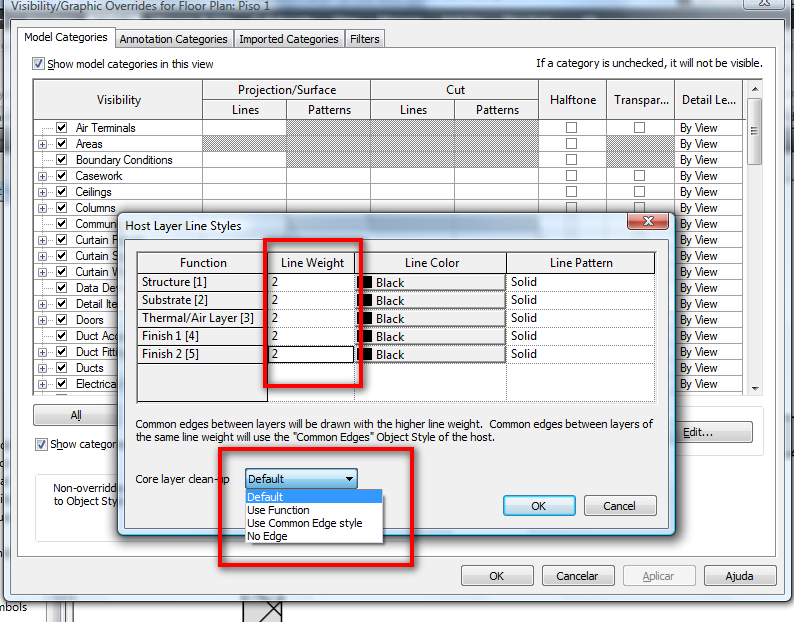Choose No Edge clean-up option
Image resolution: width=794 pixels, height=622 pixels.
coord(313,536)
